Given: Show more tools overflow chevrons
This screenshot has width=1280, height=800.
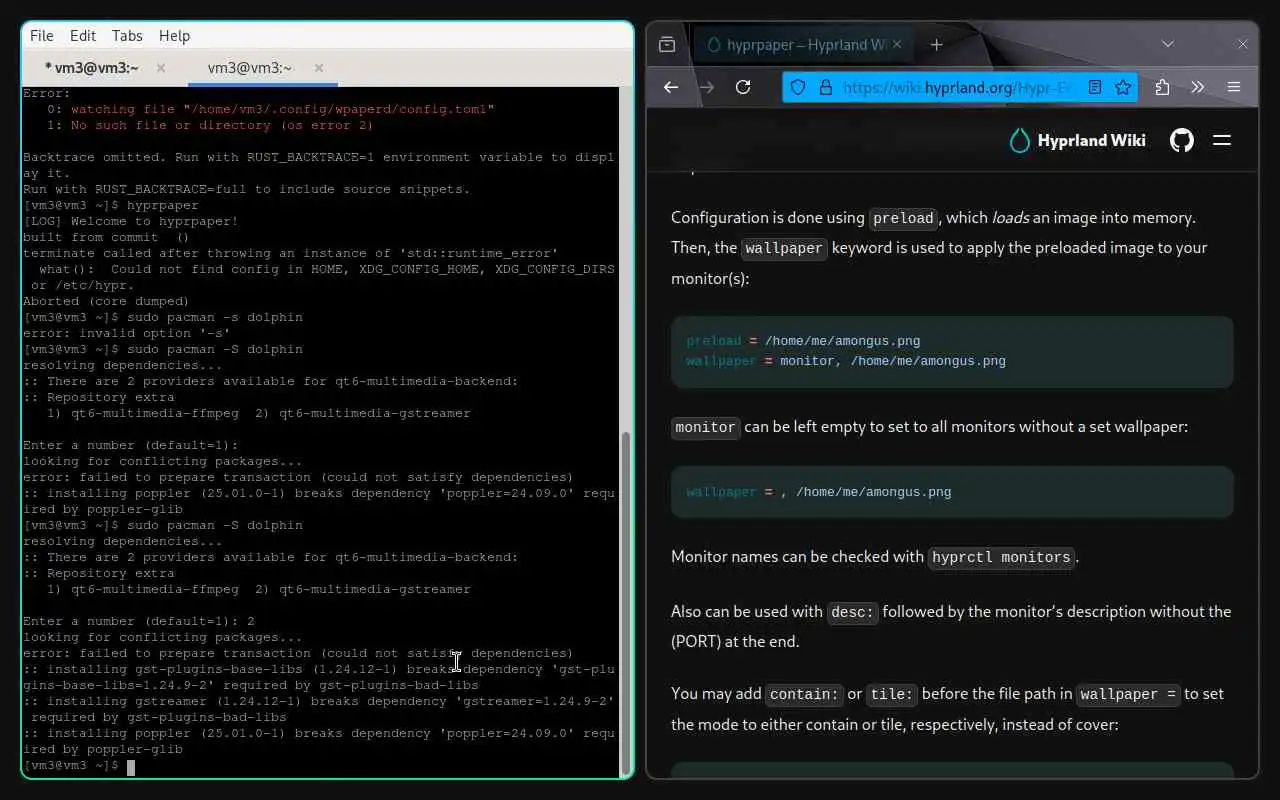Looking at the screenshot, I should (1198, 87).
